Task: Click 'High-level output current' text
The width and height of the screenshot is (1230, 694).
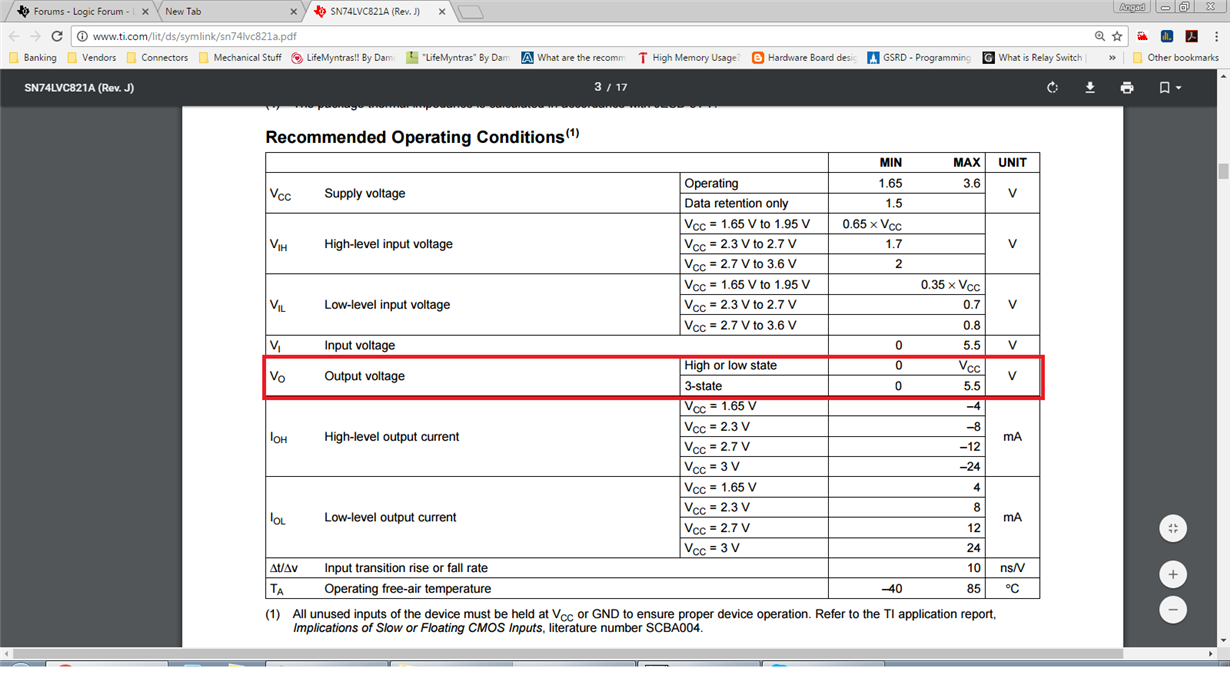Action: point(392,437)
